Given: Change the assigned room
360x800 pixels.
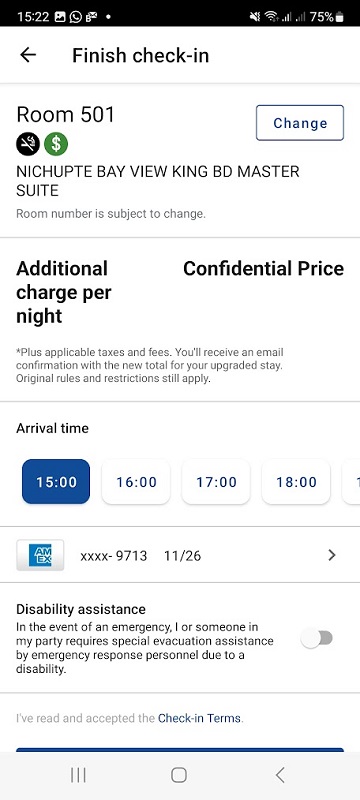Looking at the screenshot, I should 300,123.
